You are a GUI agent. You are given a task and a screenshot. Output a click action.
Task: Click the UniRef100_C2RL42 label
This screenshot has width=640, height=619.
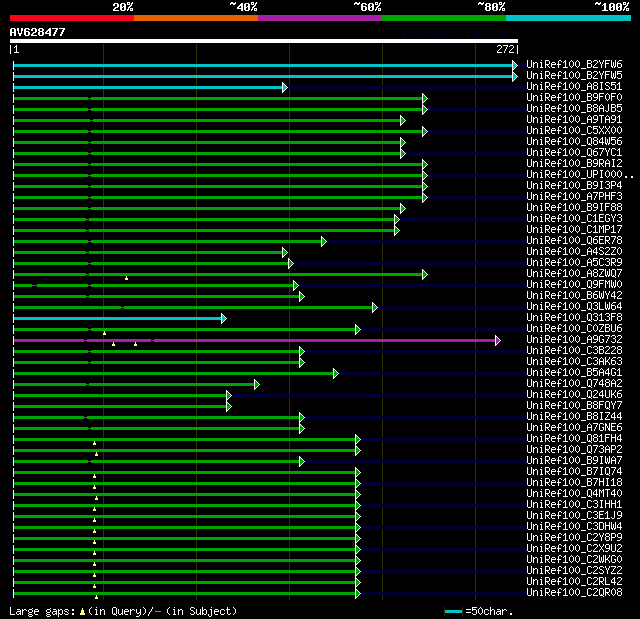point(574,581)
